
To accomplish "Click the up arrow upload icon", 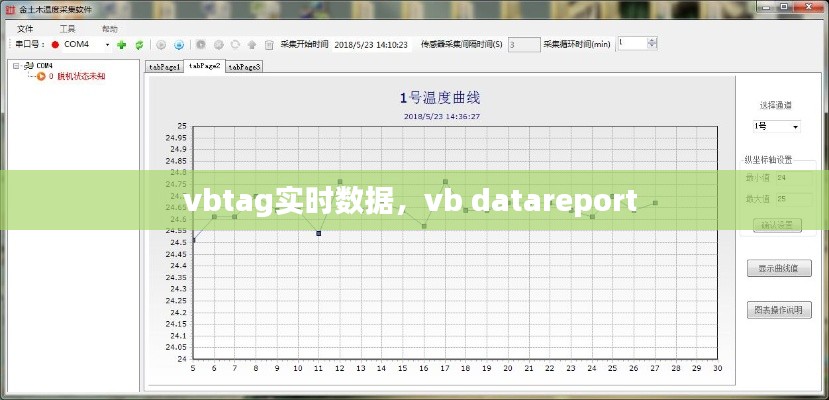I will click(252, 45).
